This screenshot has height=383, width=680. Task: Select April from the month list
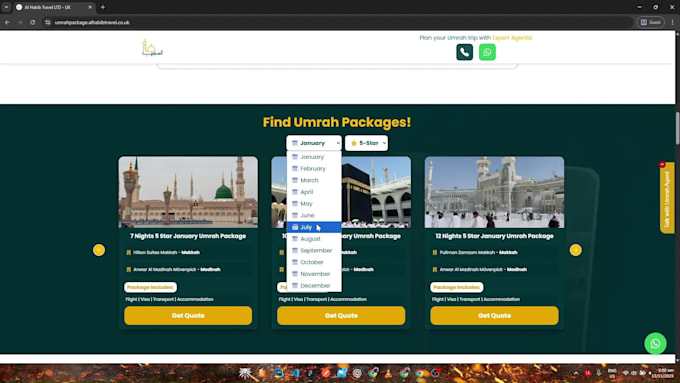pyautogui.click(x=314, y=192)
